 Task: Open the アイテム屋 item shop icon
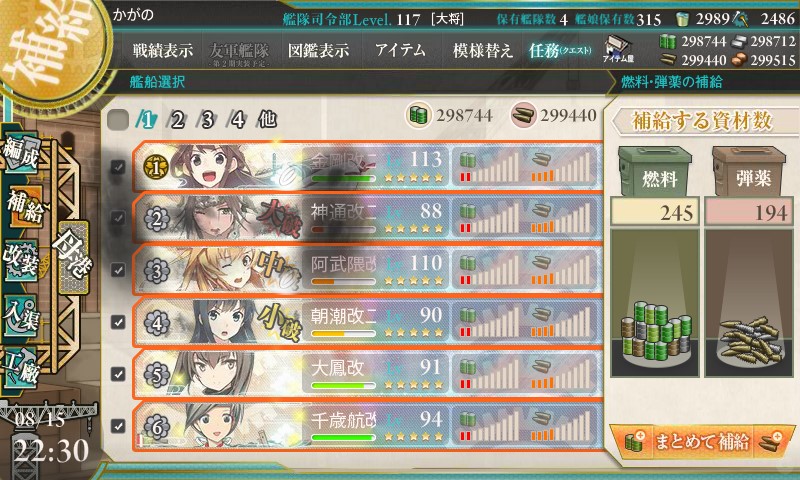[618, 49]
